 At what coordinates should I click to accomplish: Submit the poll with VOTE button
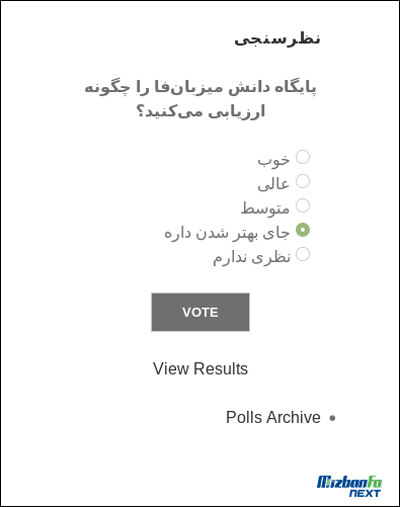tap(200, 312)
